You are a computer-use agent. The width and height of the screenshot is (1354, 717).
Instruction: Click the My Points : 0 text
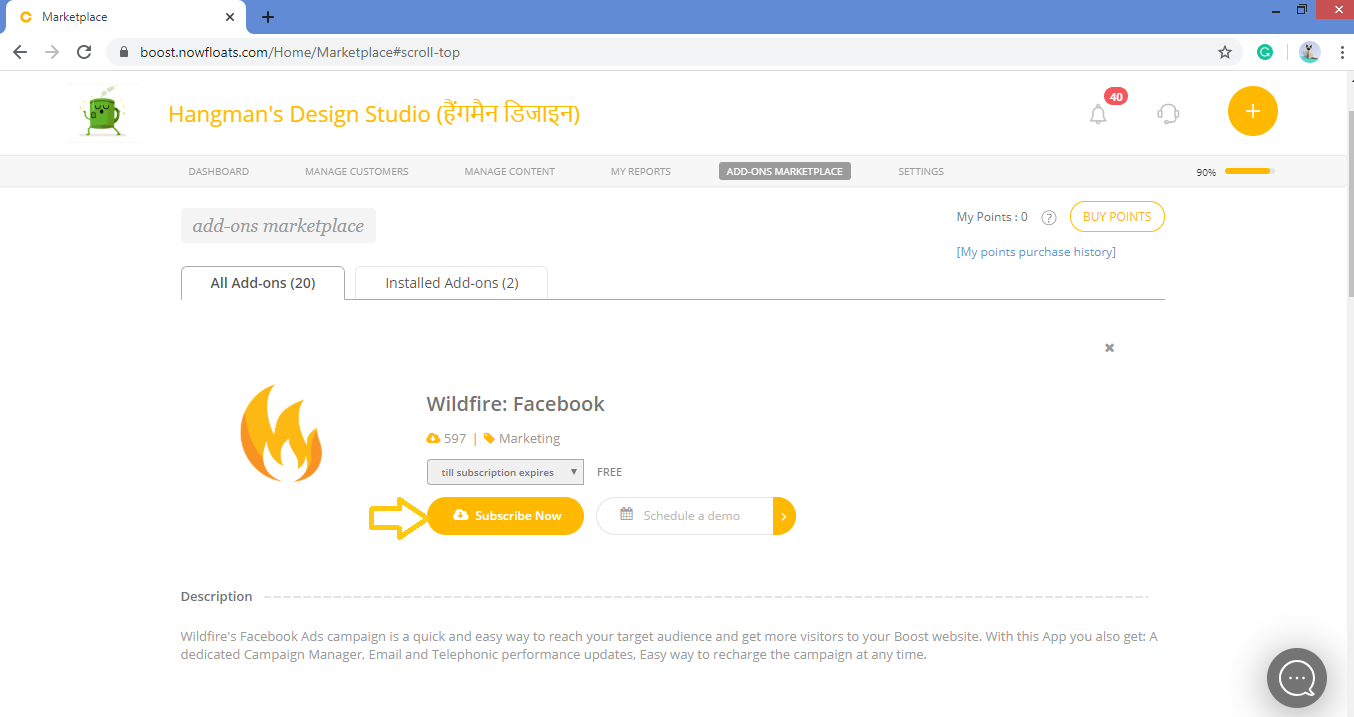point(992,217)
